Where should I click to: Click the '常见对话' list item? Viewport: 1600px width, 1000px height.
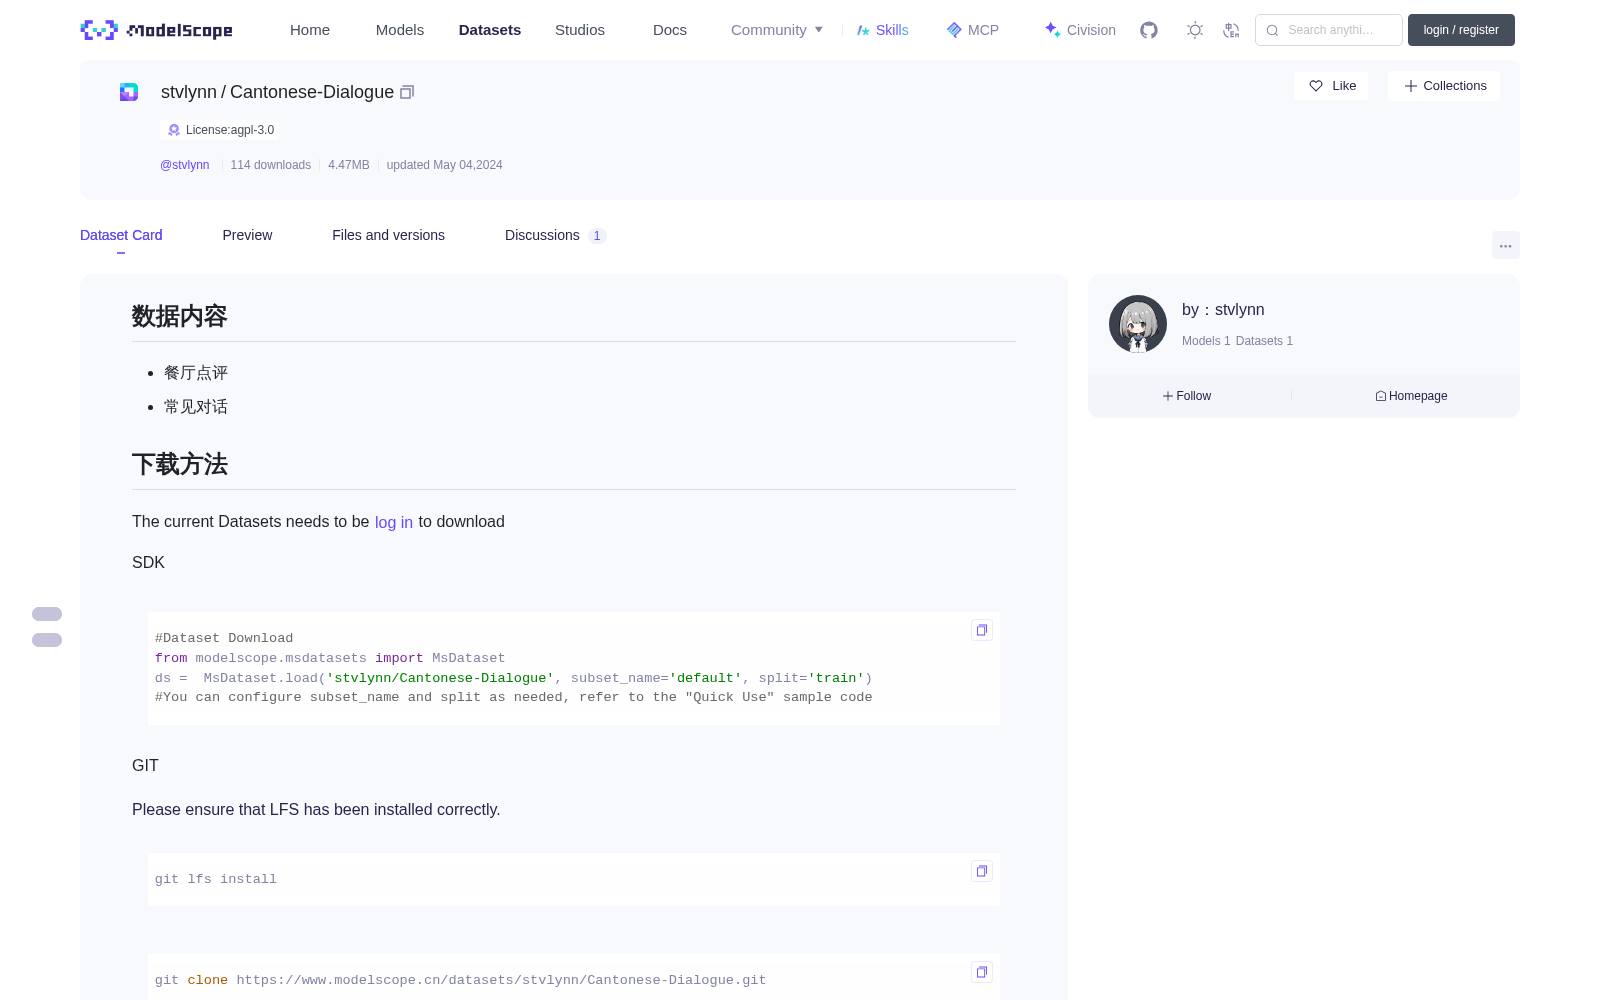(196, 407)
